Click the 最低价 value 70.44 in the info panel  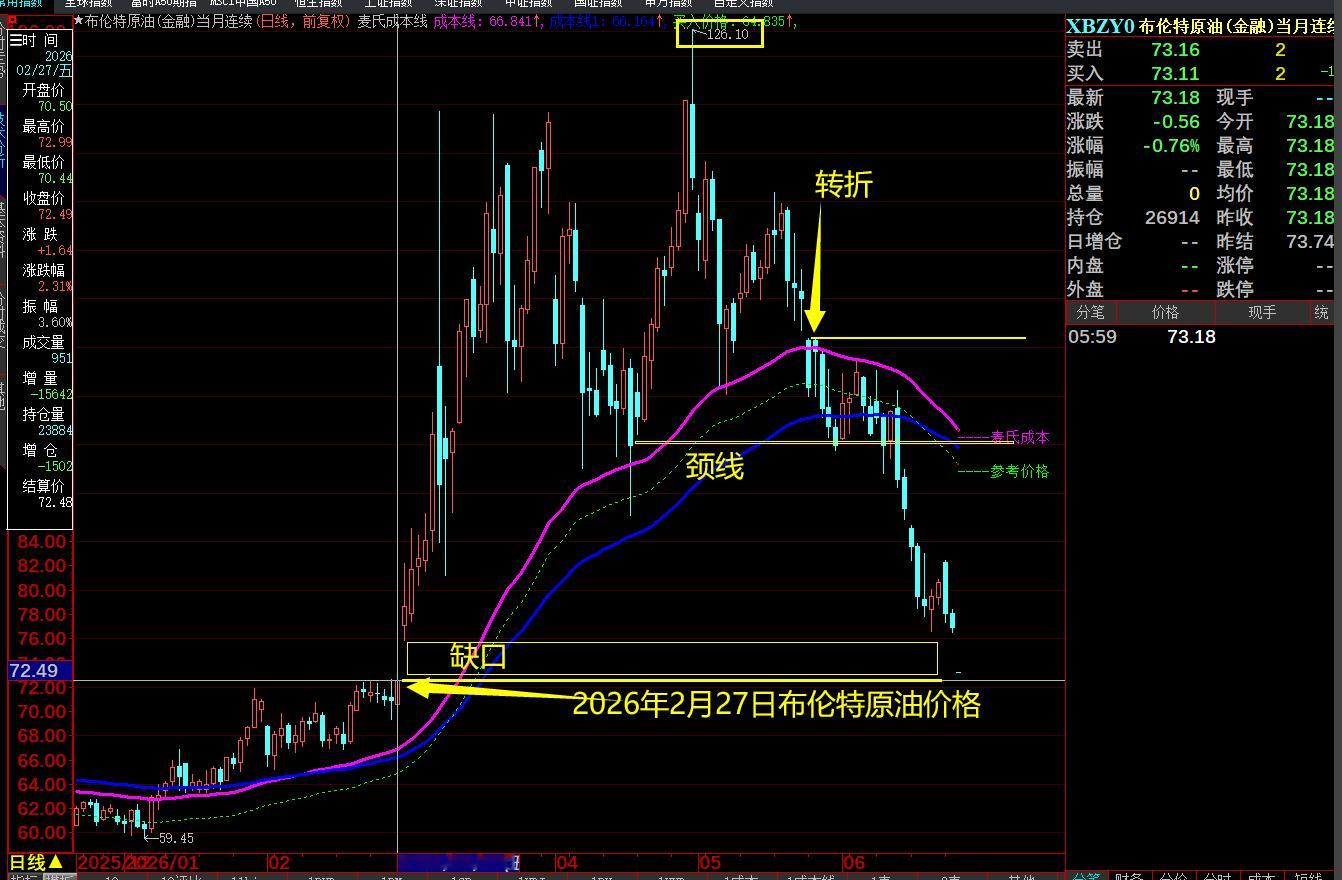coord(55,178)
